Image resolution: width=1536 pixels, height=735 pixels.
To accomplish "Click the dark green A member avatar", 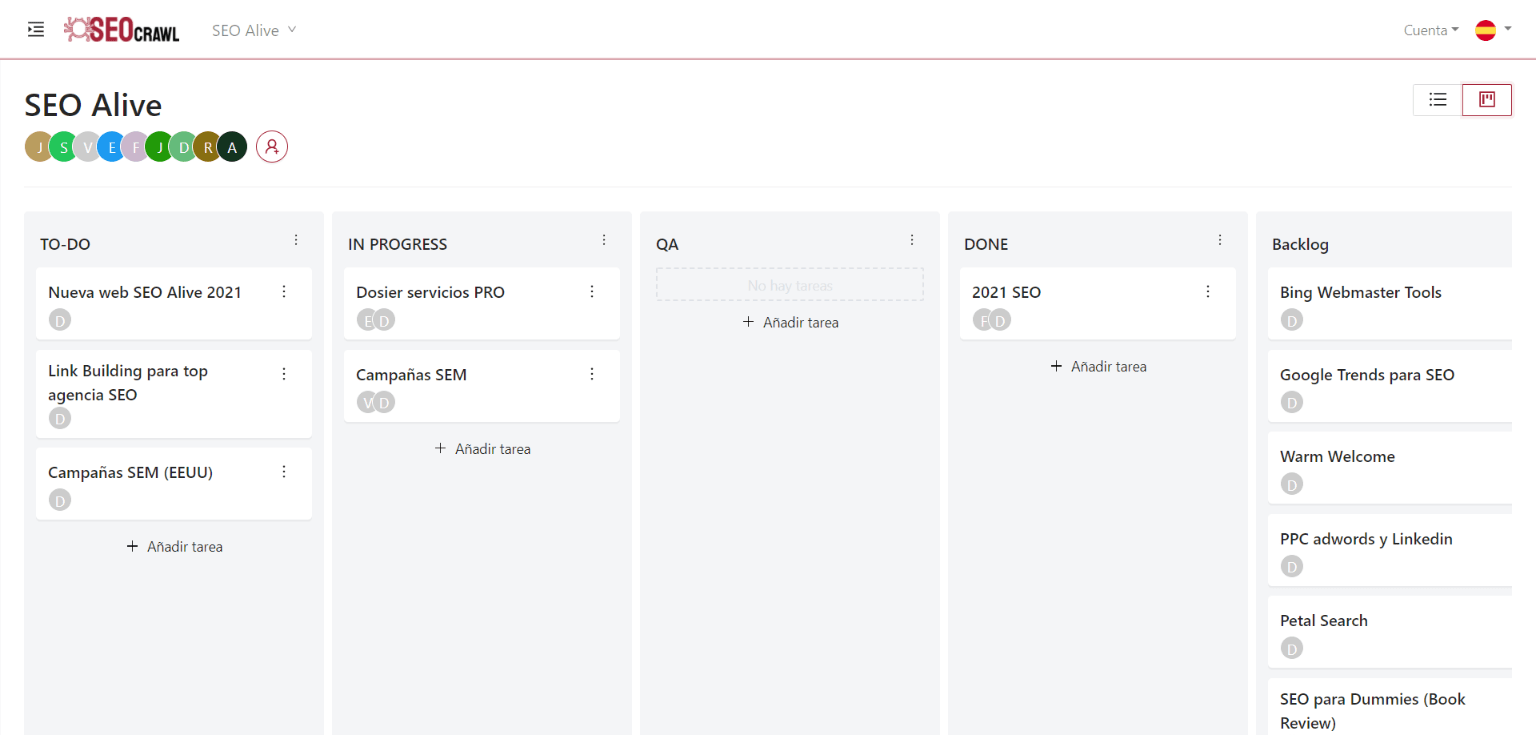I will point(232,147).
